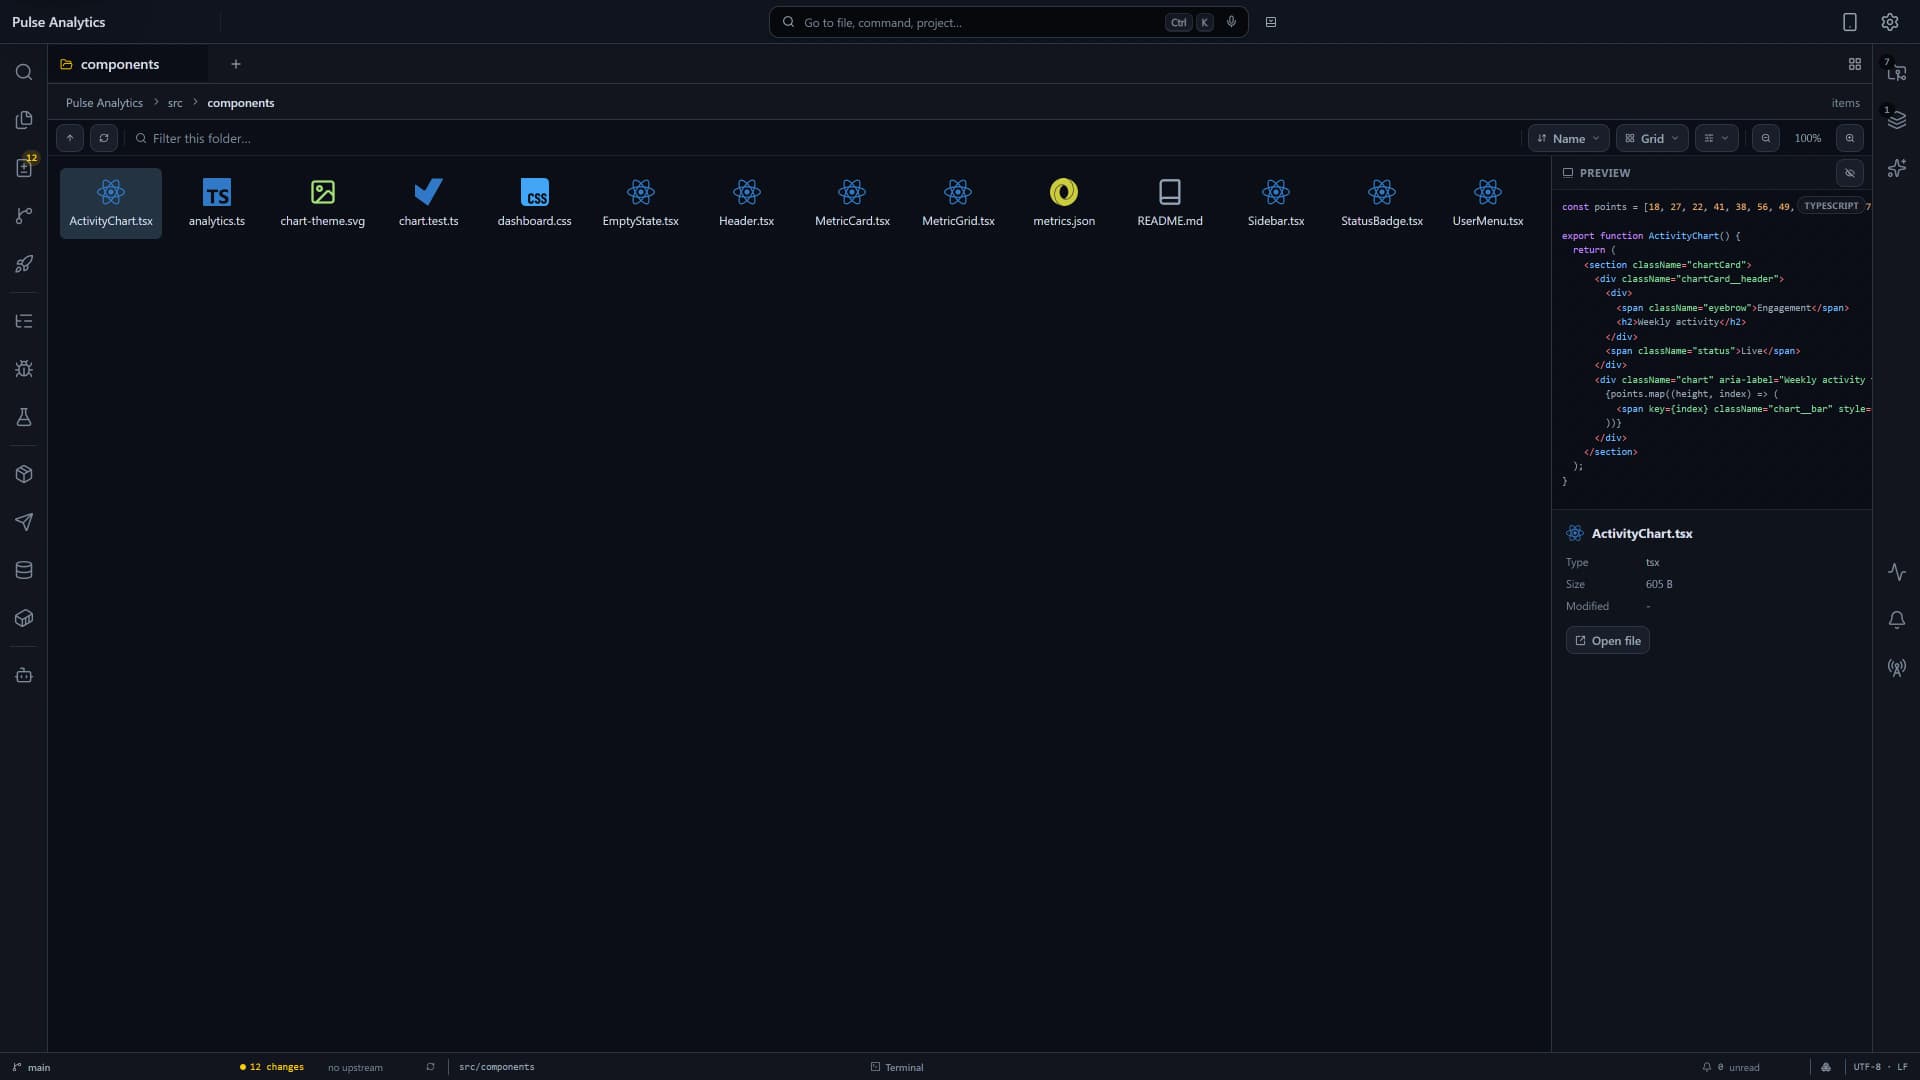The height and width of the screenshot is (1080, 1920).
Task: Open the layout grid icon in tab bar
Action: pos(1855,64)
